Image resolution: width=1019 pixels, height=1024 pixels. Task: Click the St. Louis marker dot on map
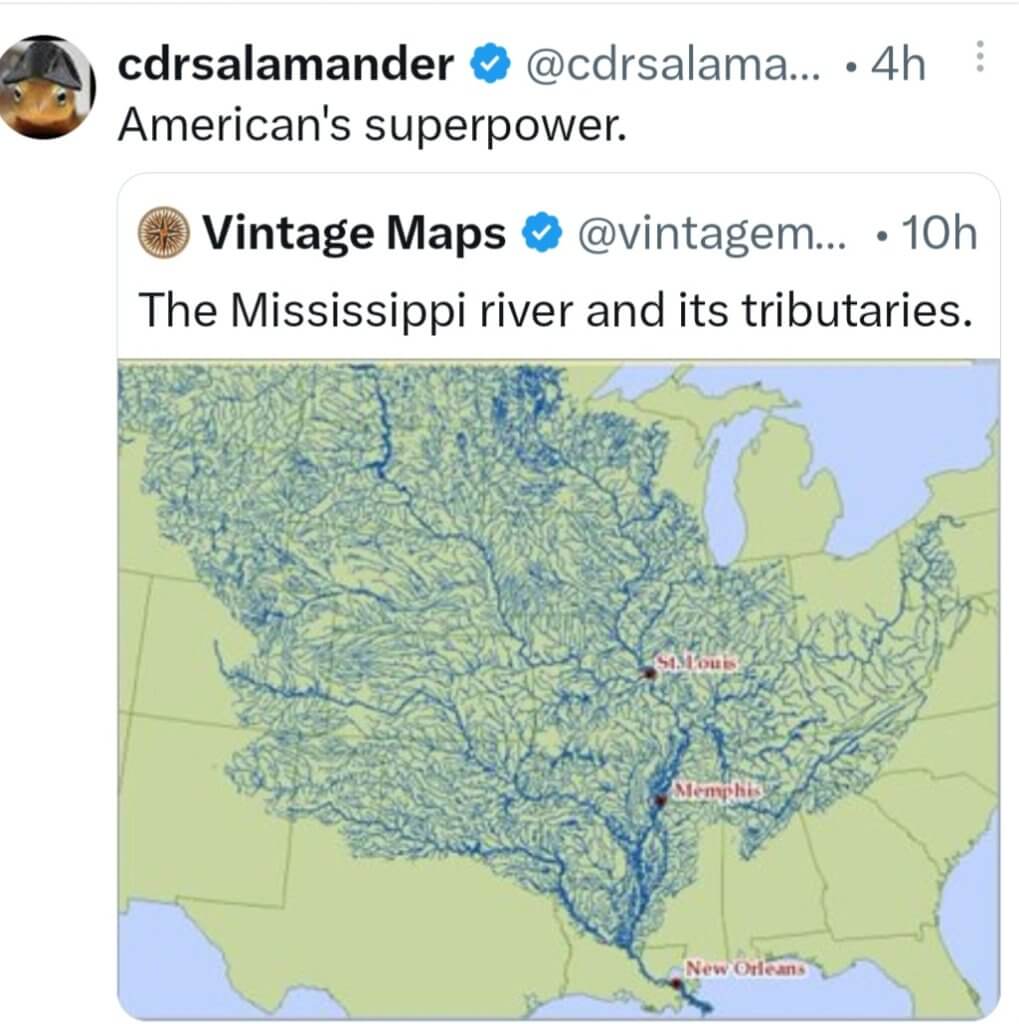[650, 674]
